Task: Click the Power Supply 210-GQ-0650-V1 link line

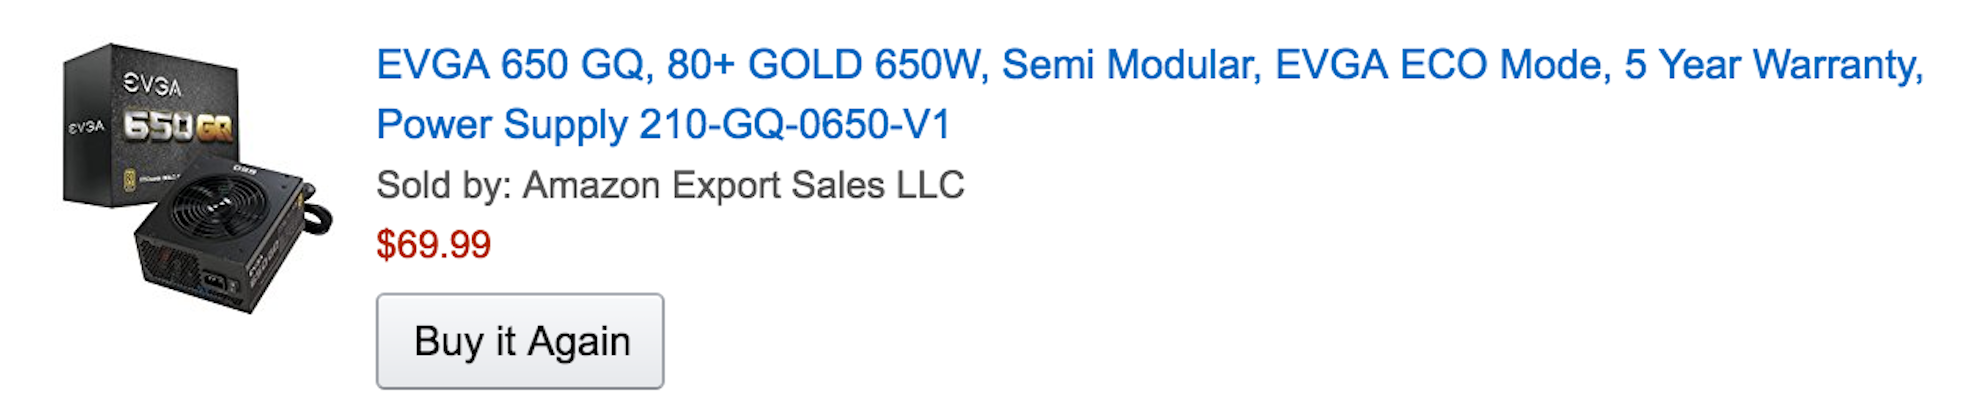Action: (x=663, y=125)
